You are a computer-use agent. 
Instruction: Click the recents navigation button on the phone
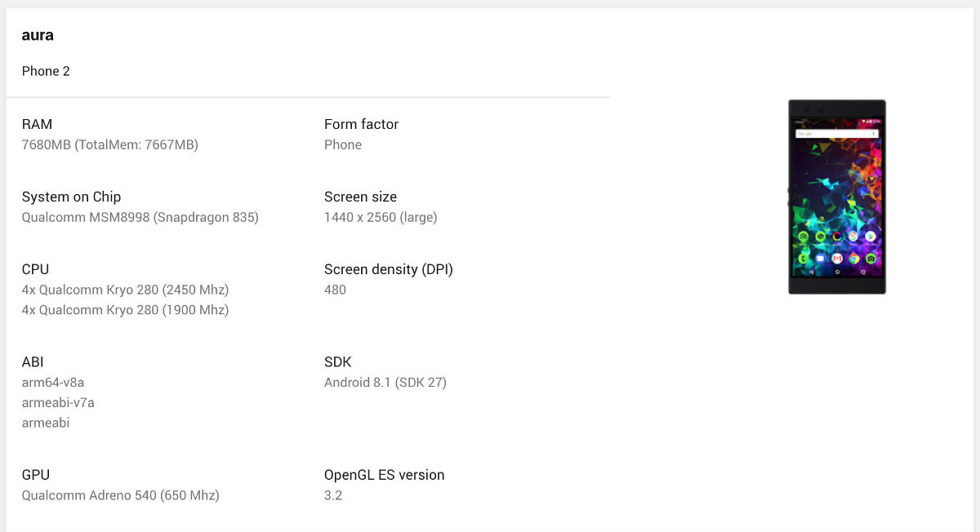[x=862, y=271]
